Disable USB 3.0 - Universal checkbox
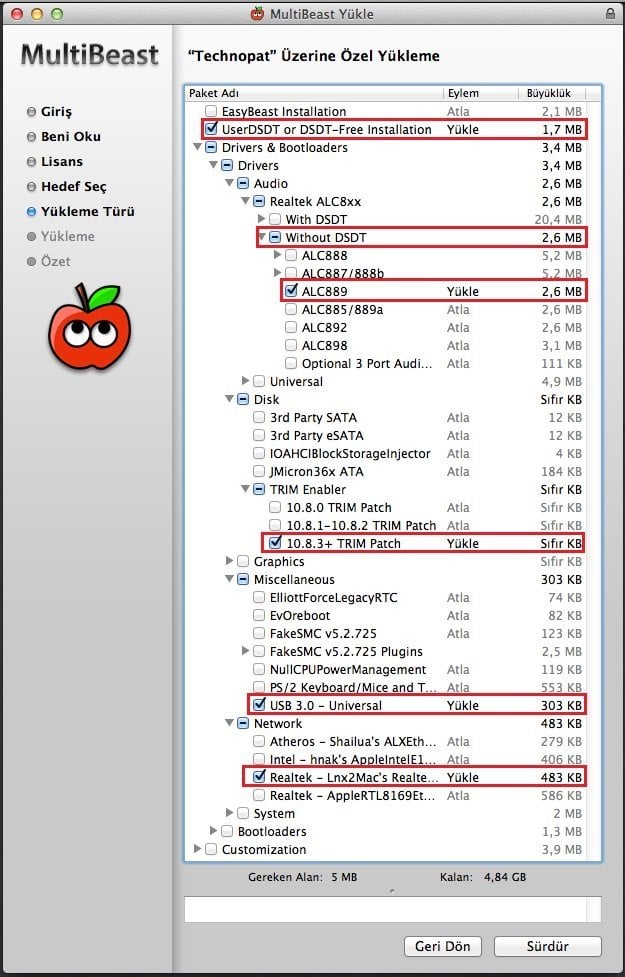Screen dimensions: 625x977 click(259, 705)
